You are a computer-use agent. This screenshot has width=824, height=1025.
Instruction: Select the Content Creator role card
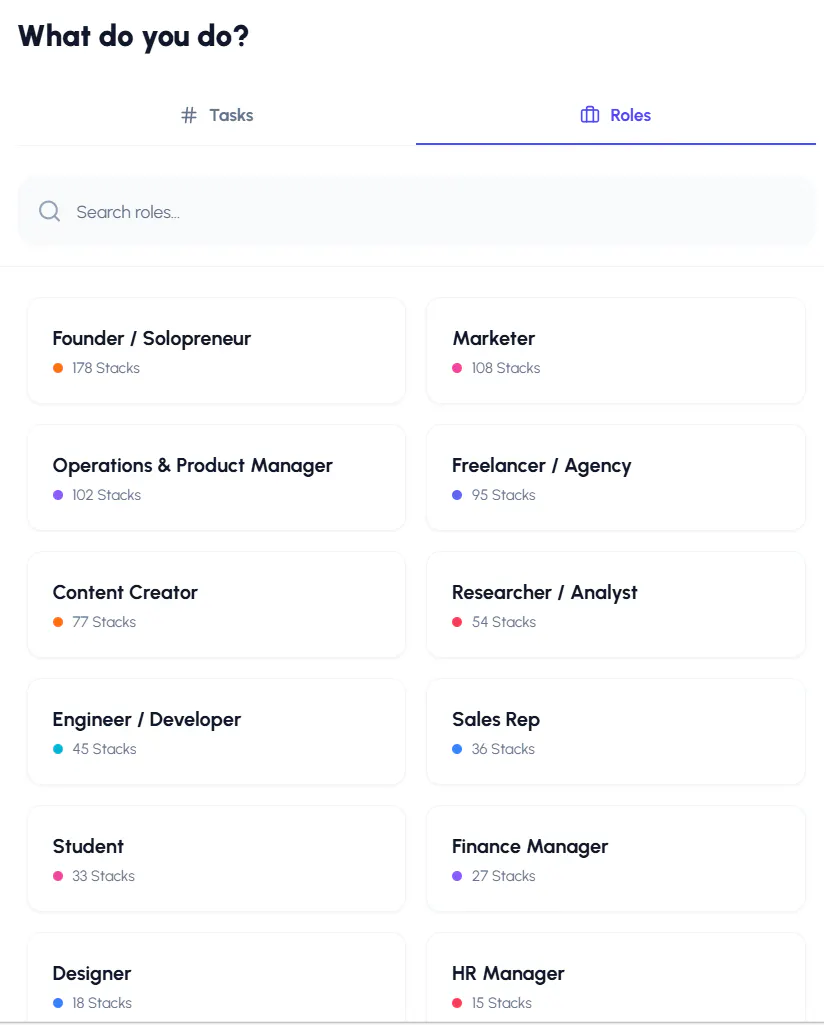[x=216, y=605]
